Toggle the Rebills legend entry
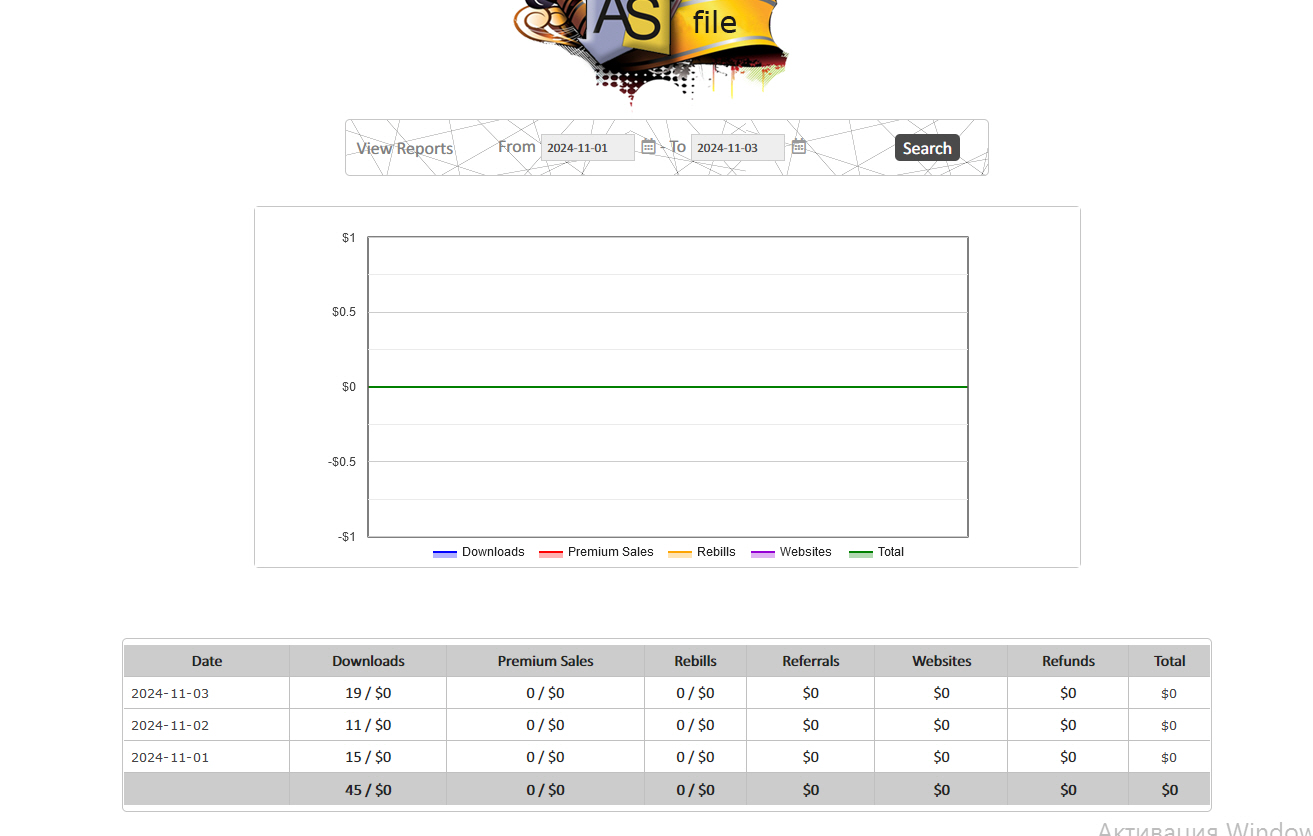This screenshot has width=1313, height=836. tap(702, 552)
